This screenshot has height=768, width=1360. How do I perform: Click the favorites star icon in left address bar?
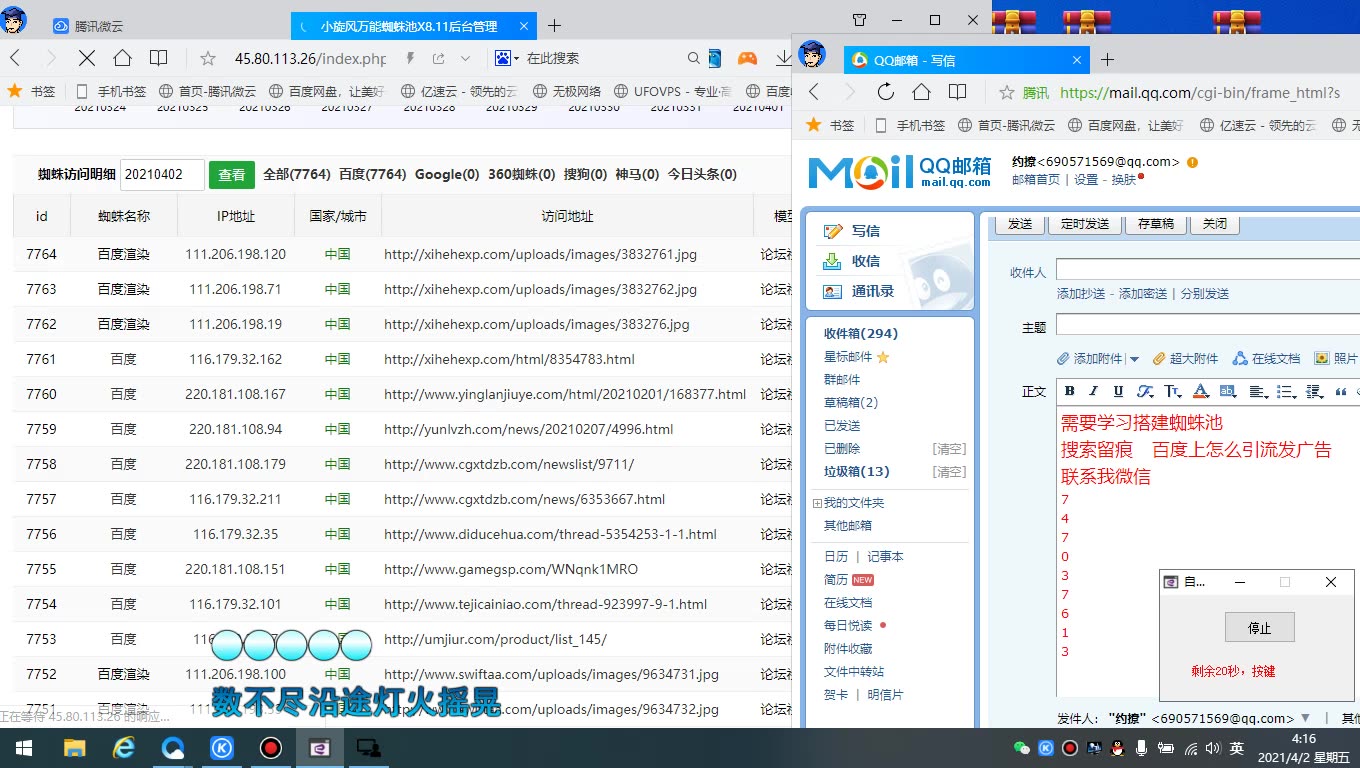coord(208,58)
